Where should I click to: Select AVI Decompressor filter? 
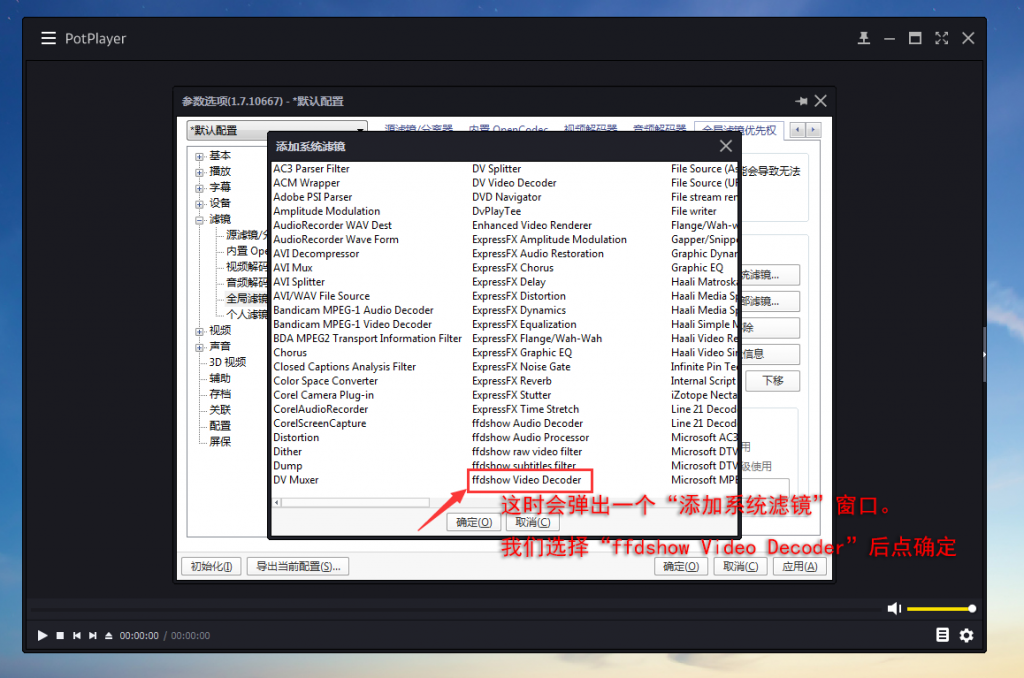coord(316,253)
